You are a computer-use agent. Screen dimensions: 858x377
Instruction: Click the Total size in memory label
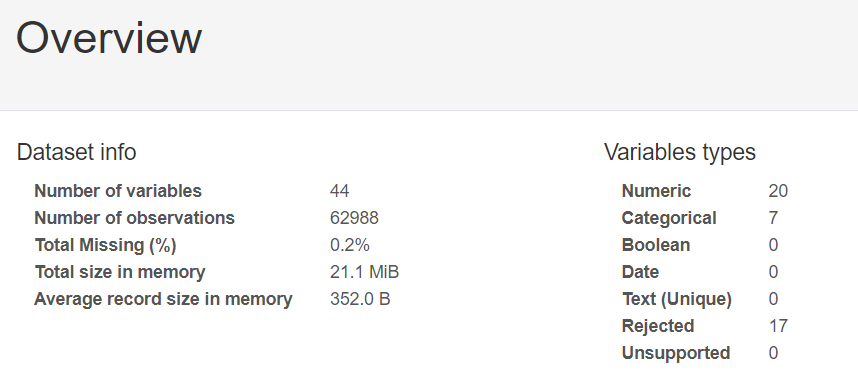pyautogui.click(x=120, y=272)
